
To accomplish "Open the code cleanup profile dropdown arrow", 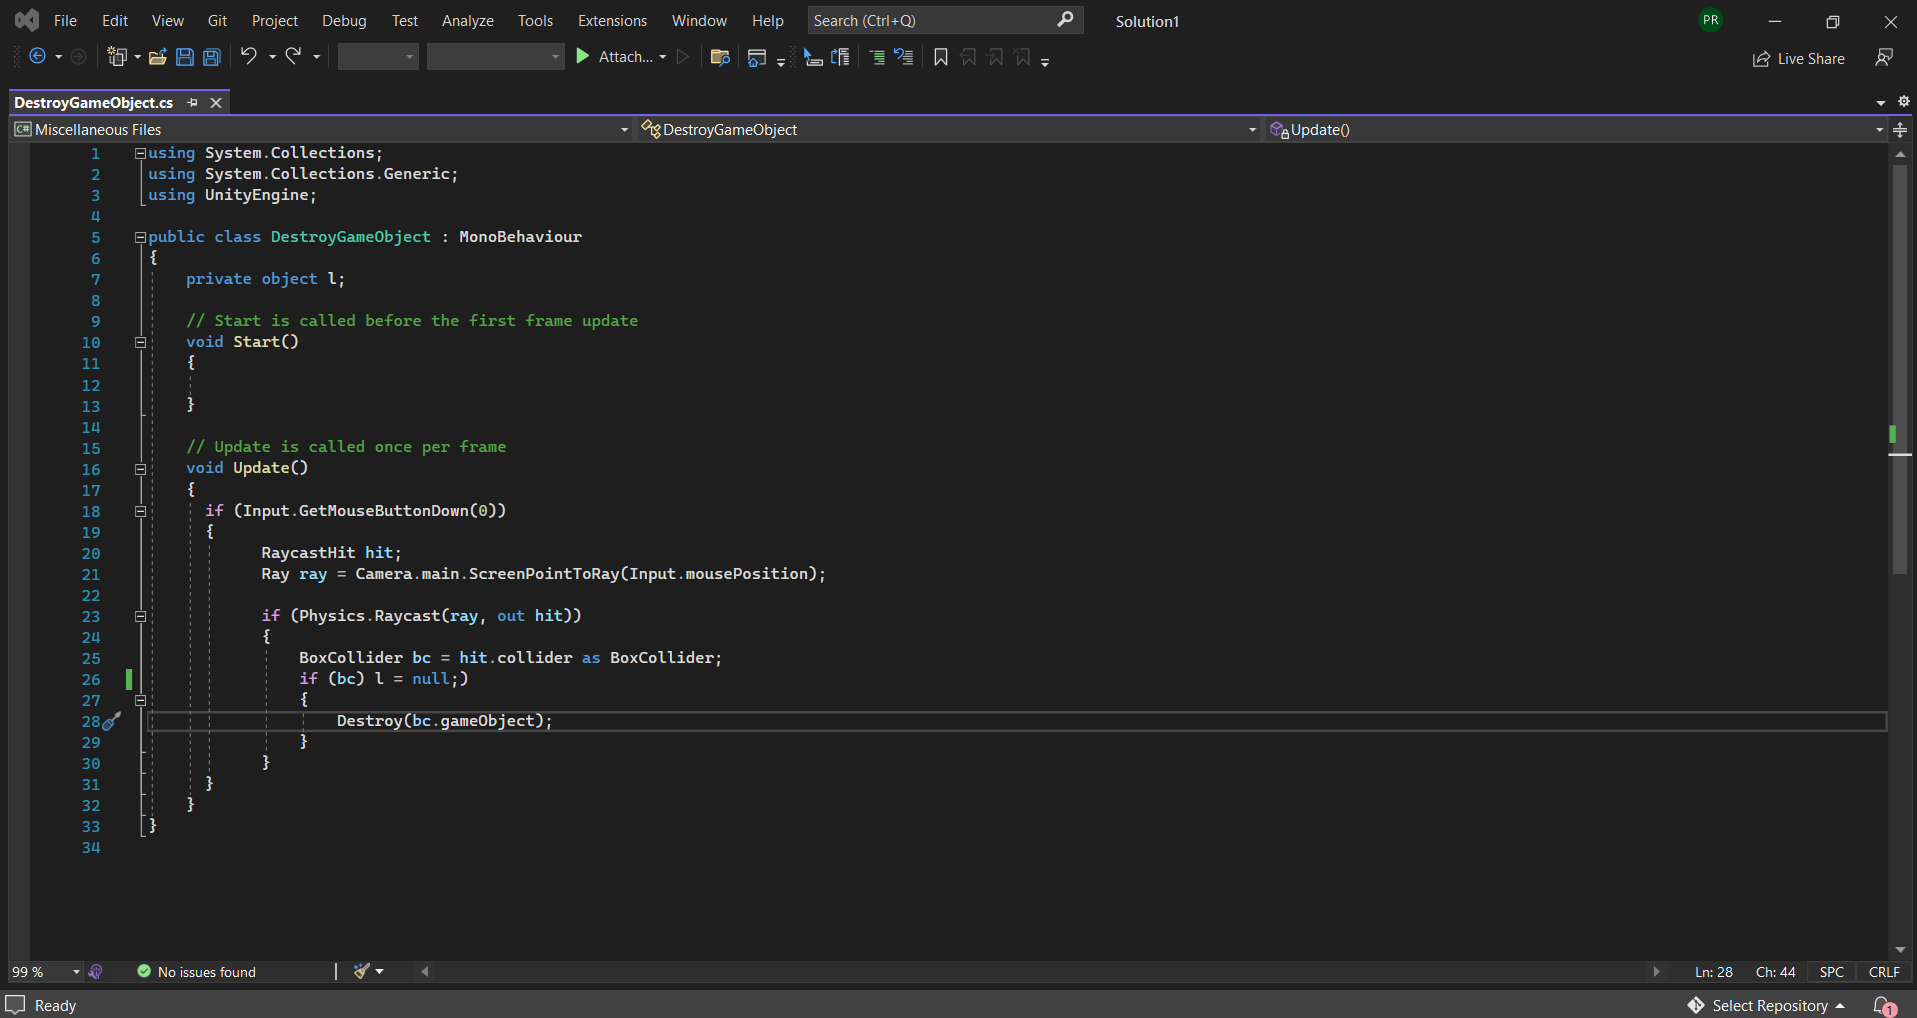I will [x=380, y=971].
